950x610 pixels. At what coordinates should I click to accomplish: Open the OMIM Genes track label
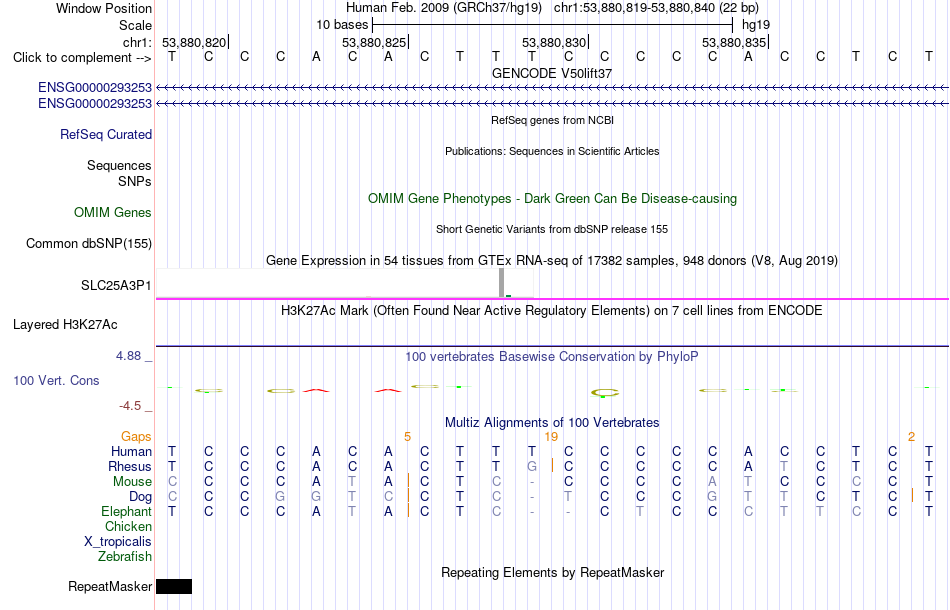(113, 213)
